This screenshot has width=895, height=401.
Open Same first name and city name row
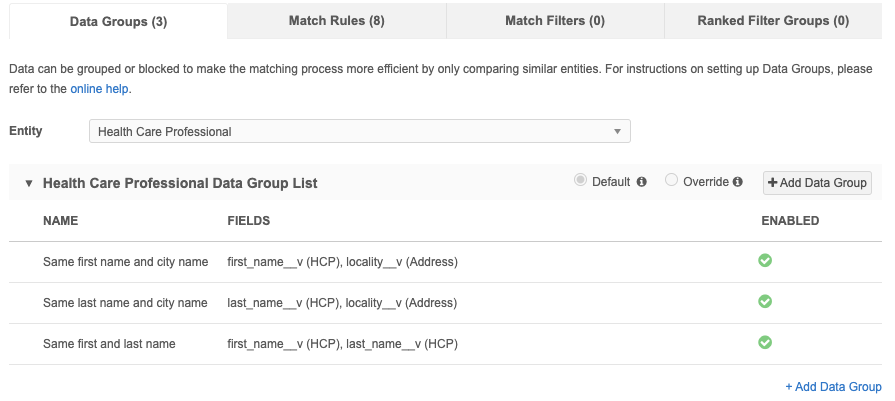tap(125, 262)
